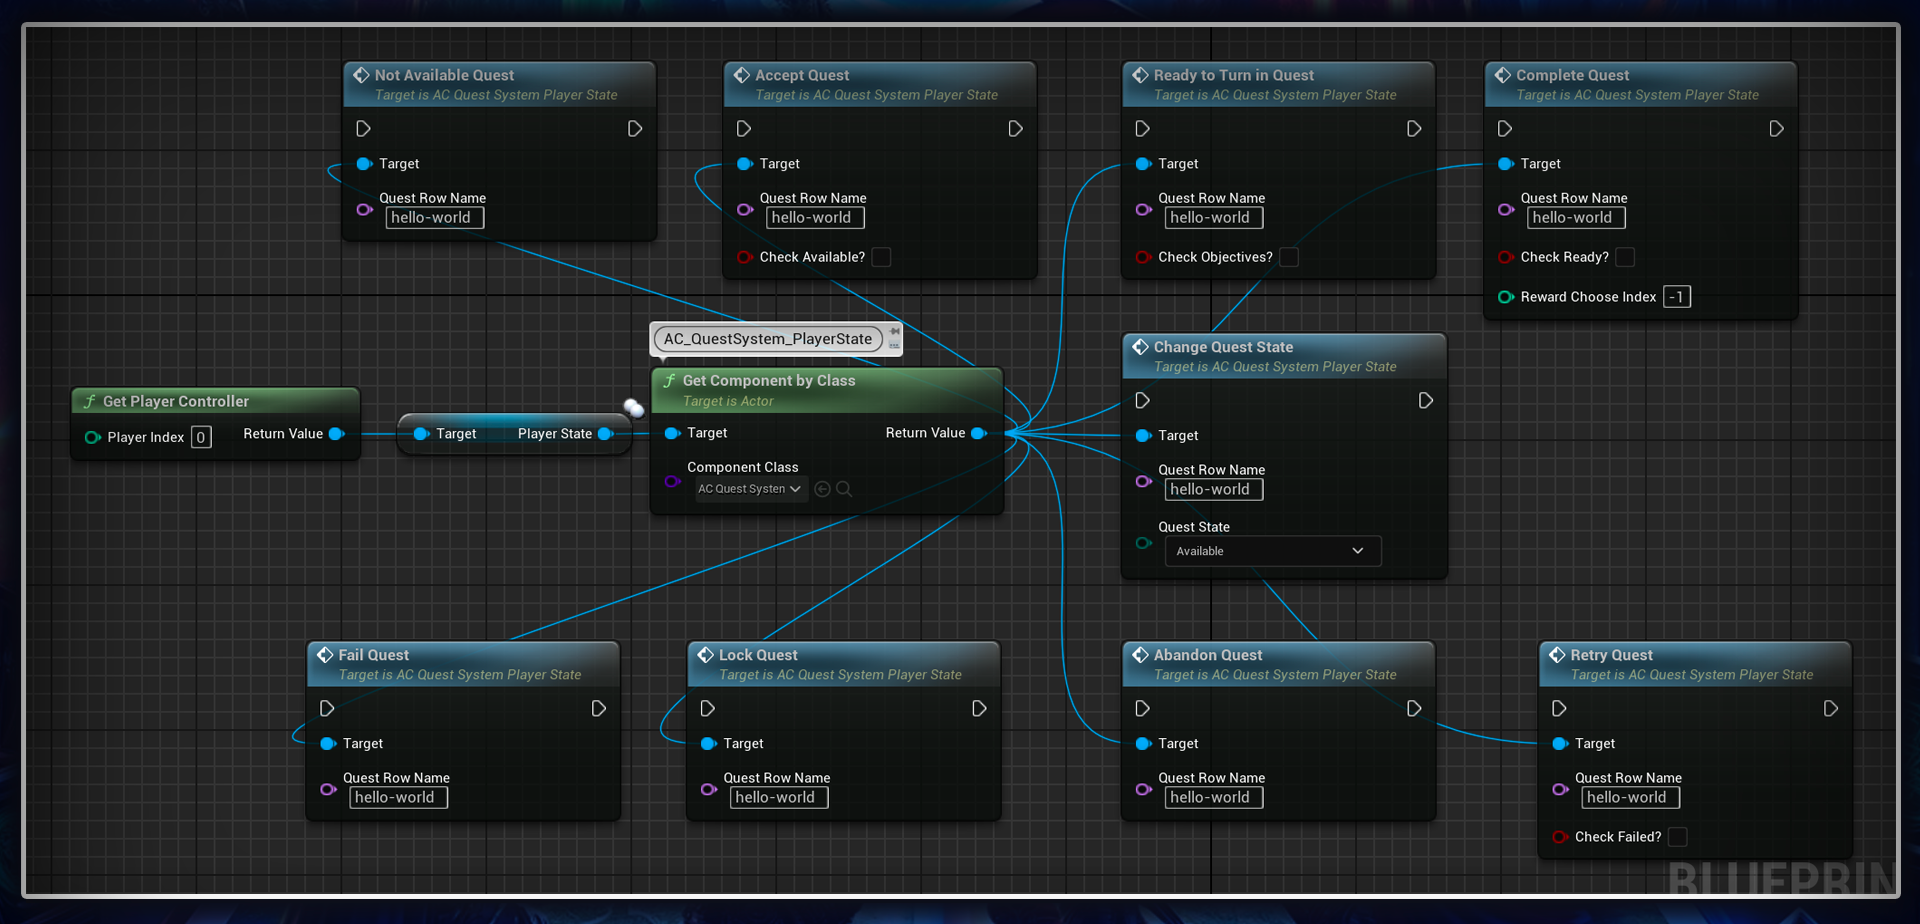Edit the Reward Choose Index field on Complete Quest
Viewport: 1920px width, 924px height.
1677,296
